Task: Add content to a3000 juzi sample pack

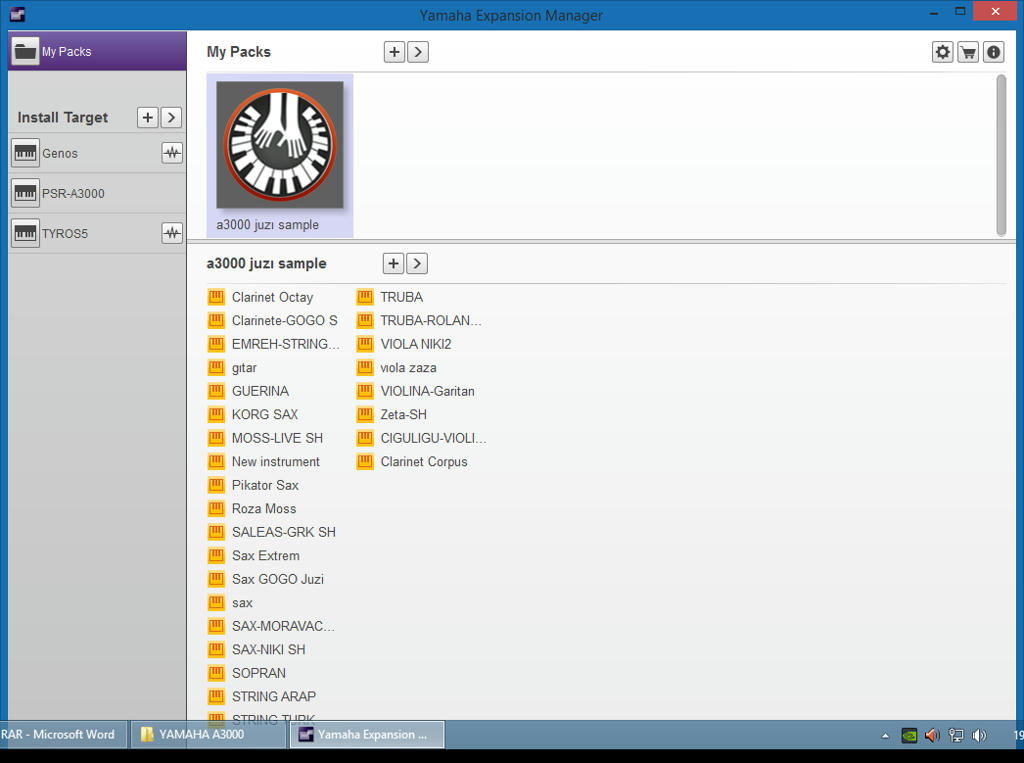Action: [x=392, y=263]
